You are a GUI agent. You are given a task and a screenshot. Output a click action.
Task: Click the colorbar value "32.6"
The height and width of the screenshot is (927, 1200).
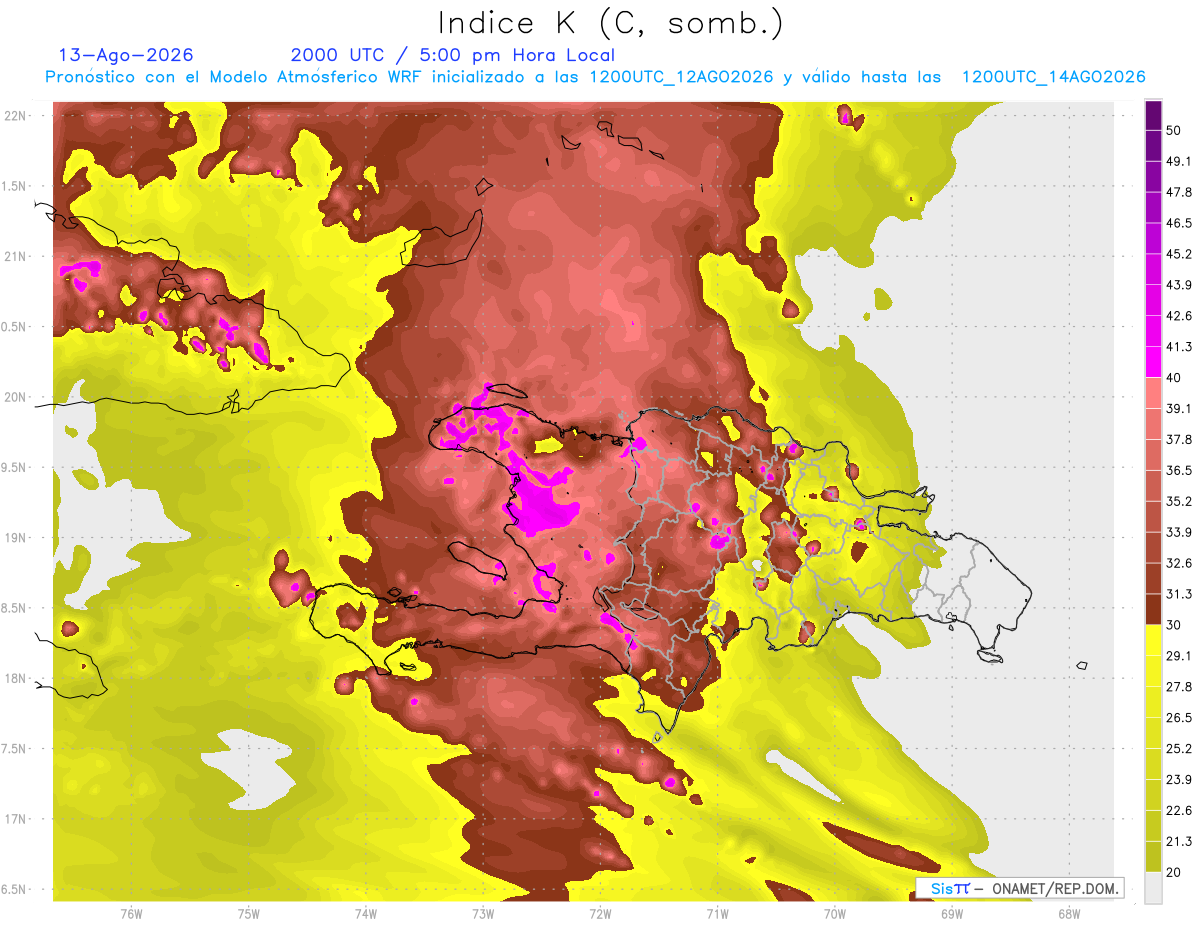[1179, 563]
